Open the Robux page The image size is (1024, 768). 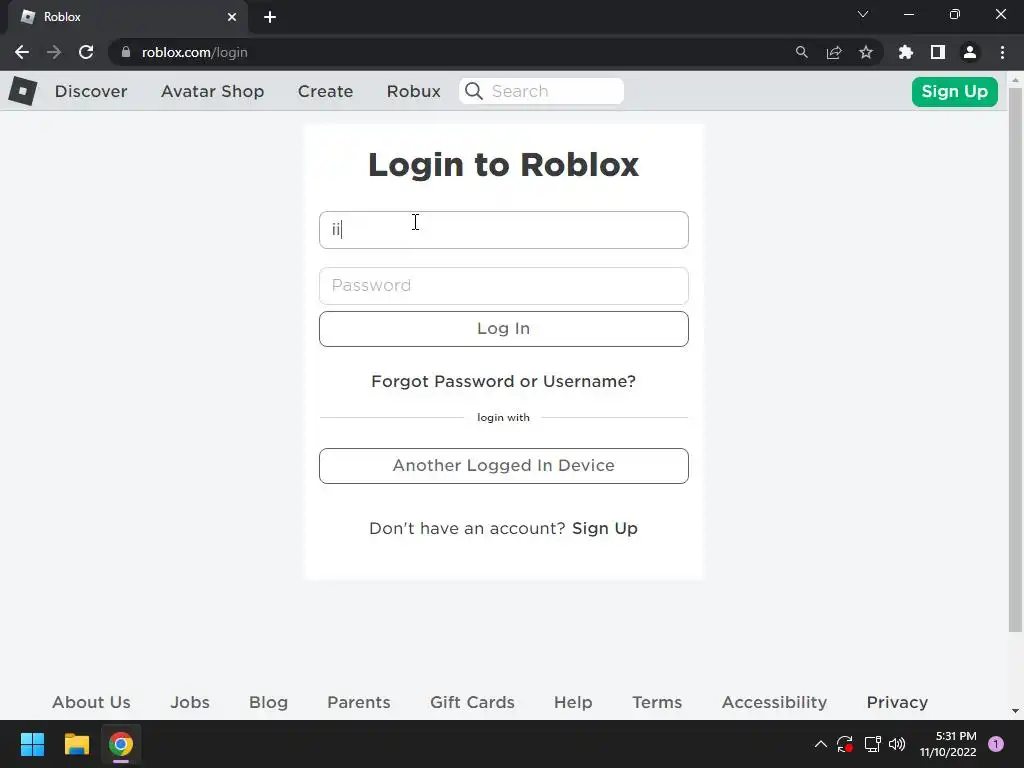tap(413, 91)
